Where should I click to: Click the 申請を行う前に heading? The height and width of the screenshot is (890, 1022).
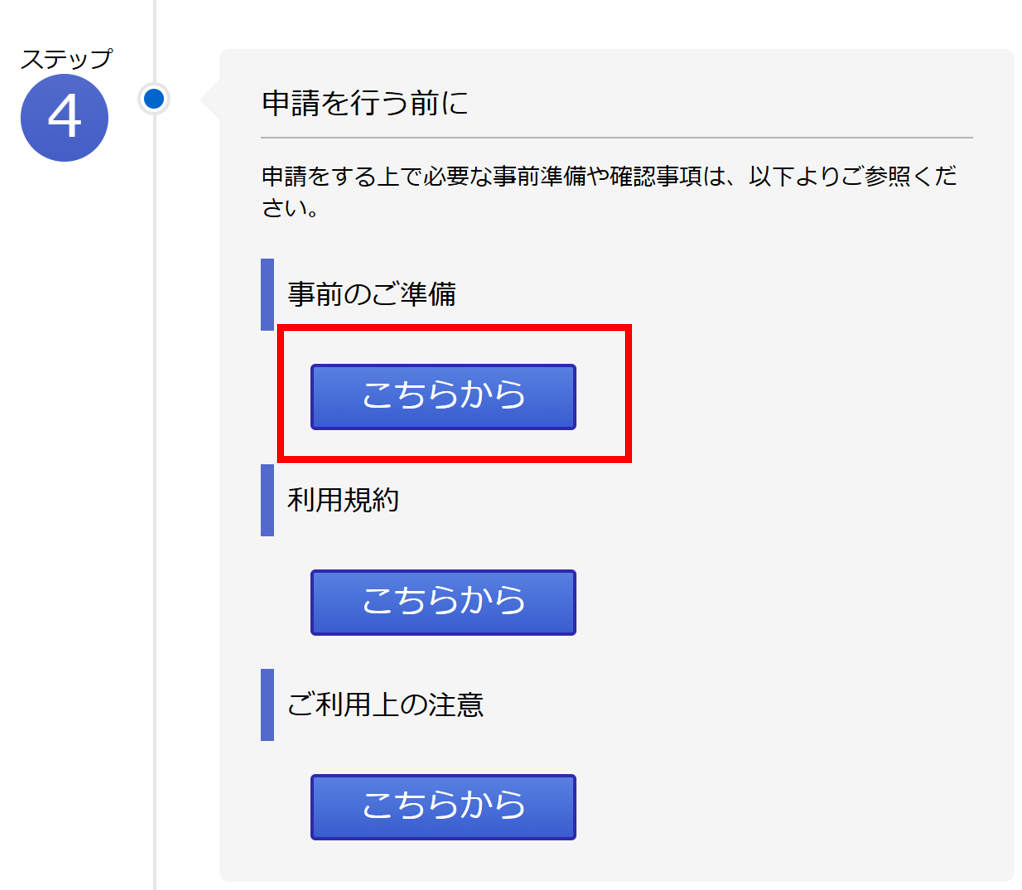coord(364,103)
